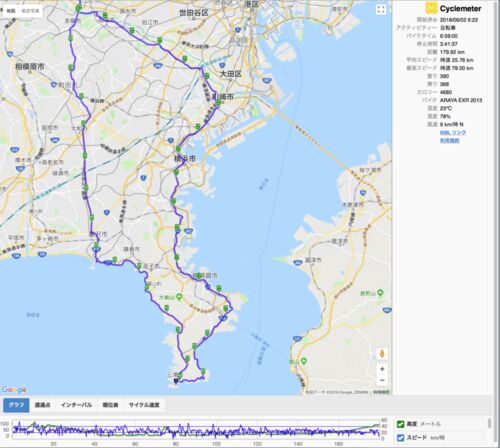Screen dimensions: 500x448
Task: Open the Google logo on the map
Action: [x=14, y=389]
